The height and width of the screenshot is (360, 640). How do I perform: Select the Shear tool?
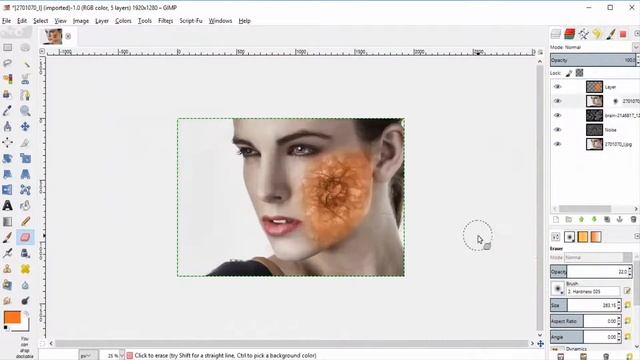click(7, 174)
